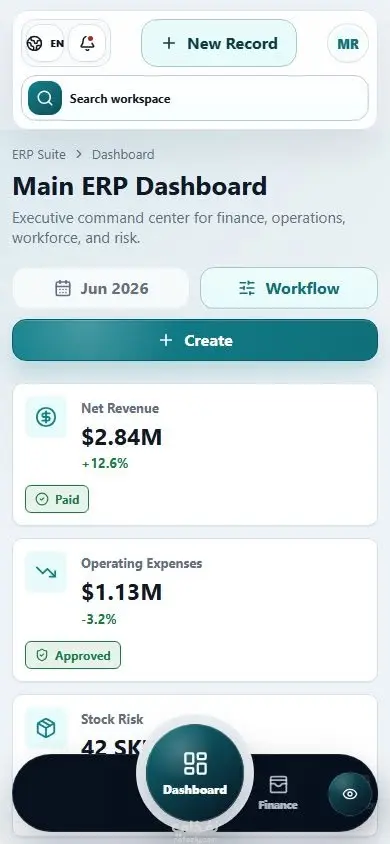The height and width of the screenshot is (844, 390).
Task: Click the magnifier search icon
Action: coord(45,99)
